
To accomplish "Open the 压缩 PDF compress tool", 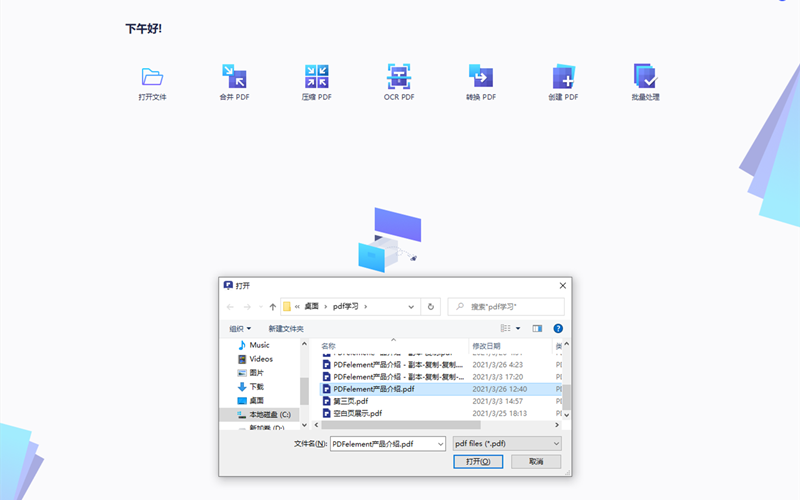I will click(316, 77).
